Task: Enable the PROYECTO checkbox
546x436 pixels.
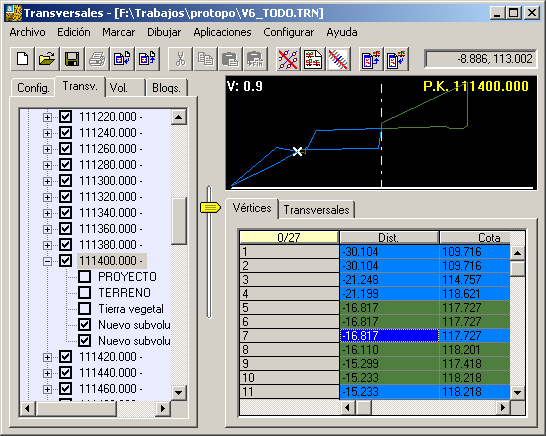Action: coord(84,277)
